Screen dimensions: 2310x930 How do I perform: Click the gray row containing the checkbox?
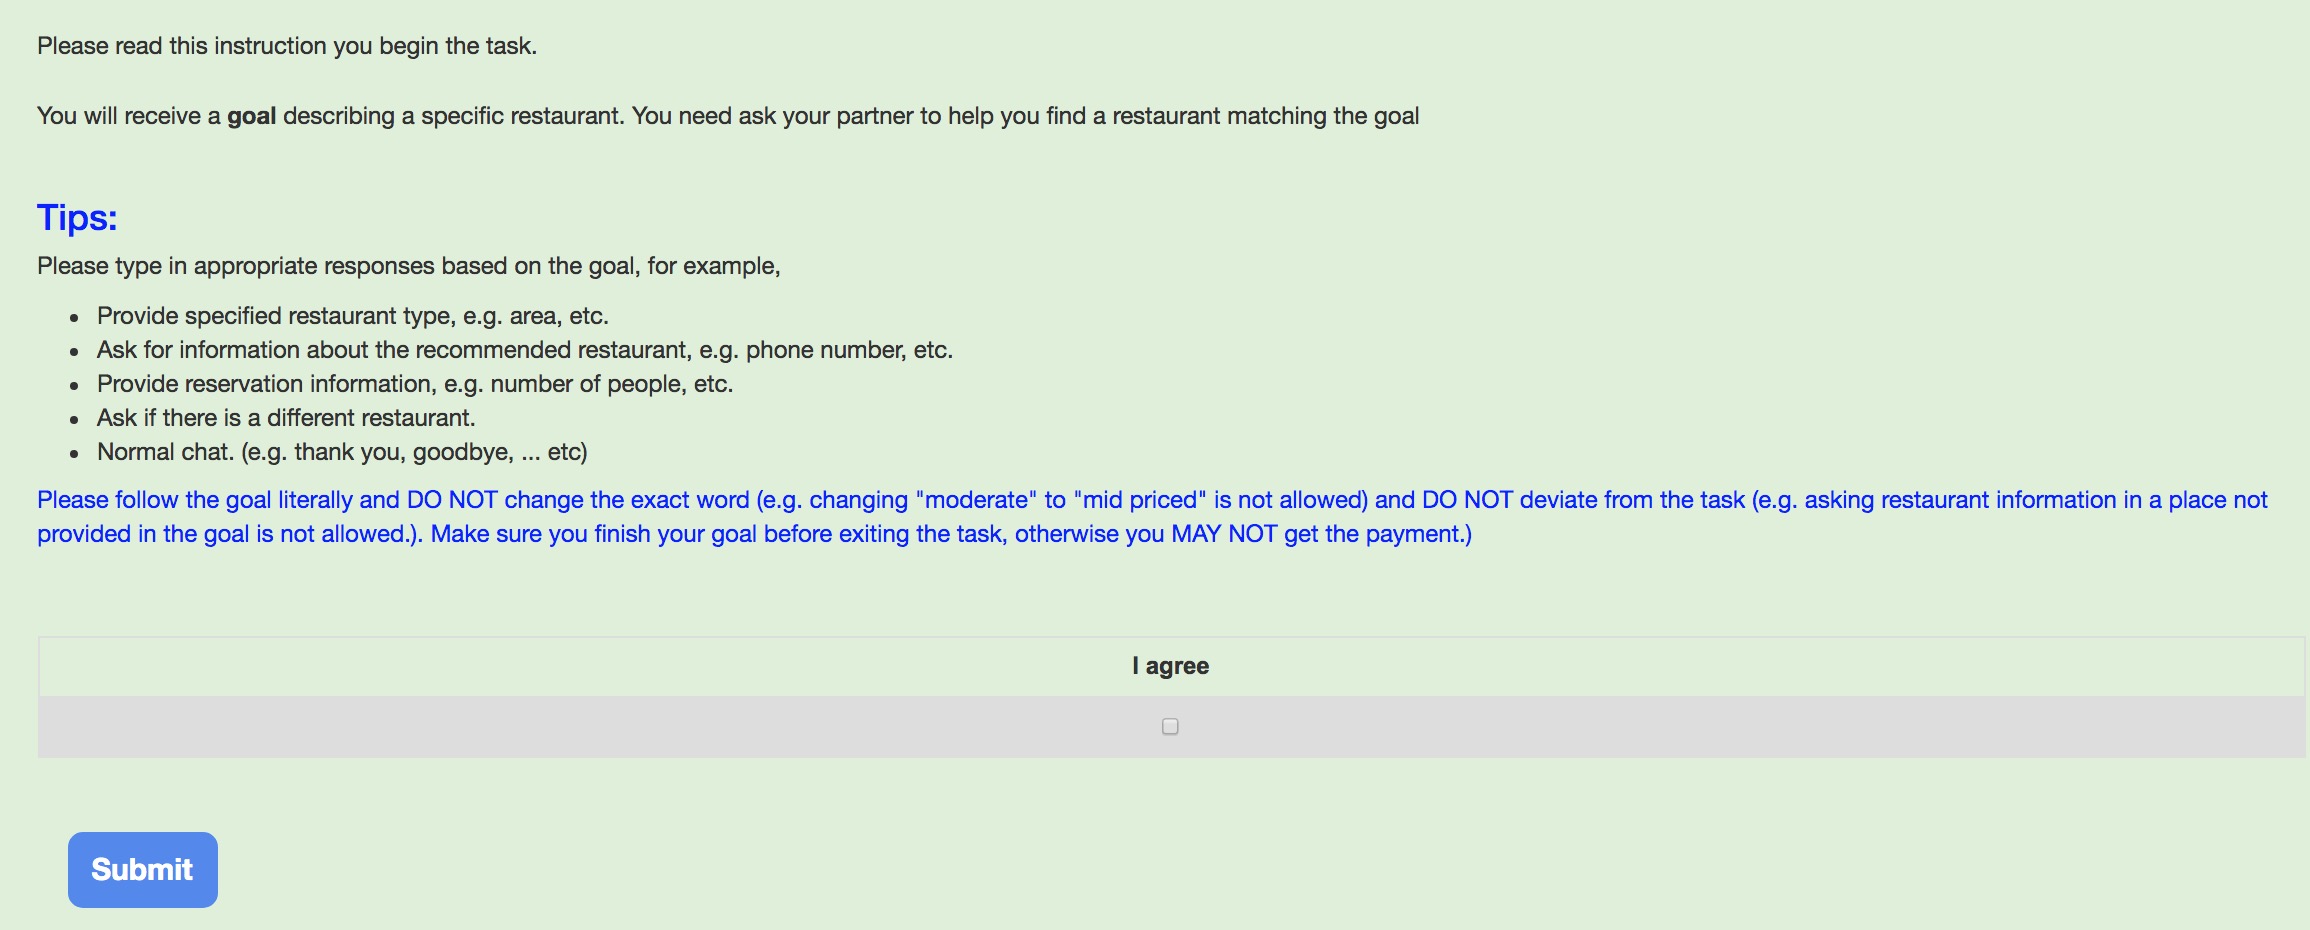coord(1171,727)
